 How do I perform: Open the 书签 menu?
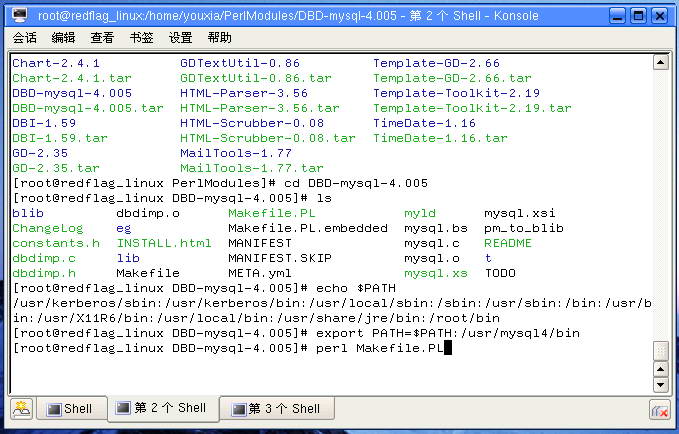click(142, 38)
